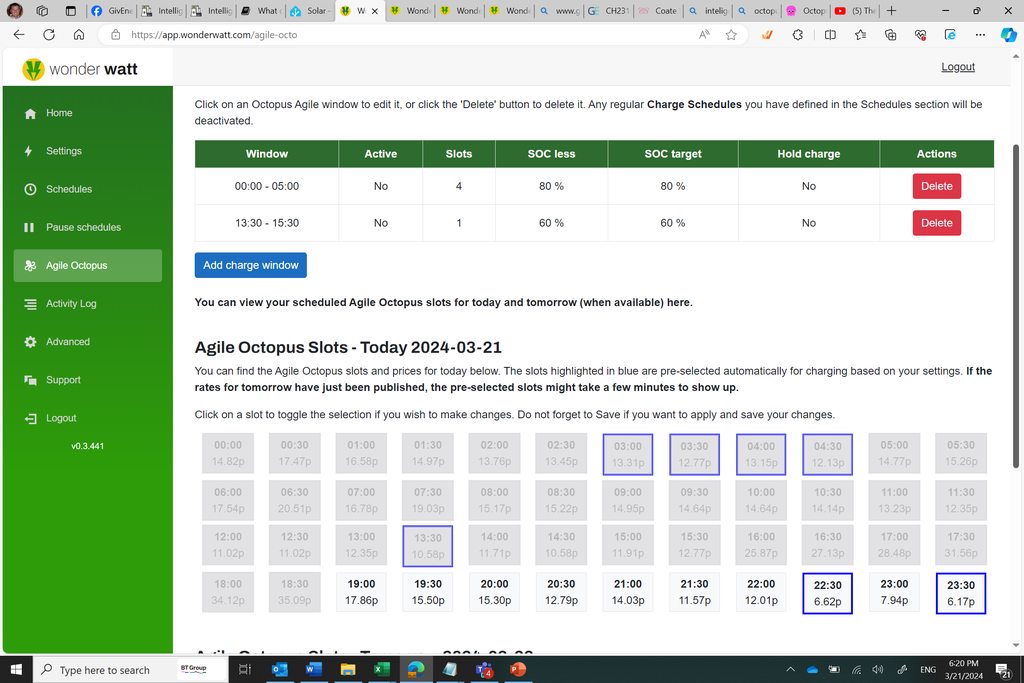1024x683 pixels.
Task: Click the Advanced gear icon
Action: coord(30,342)
